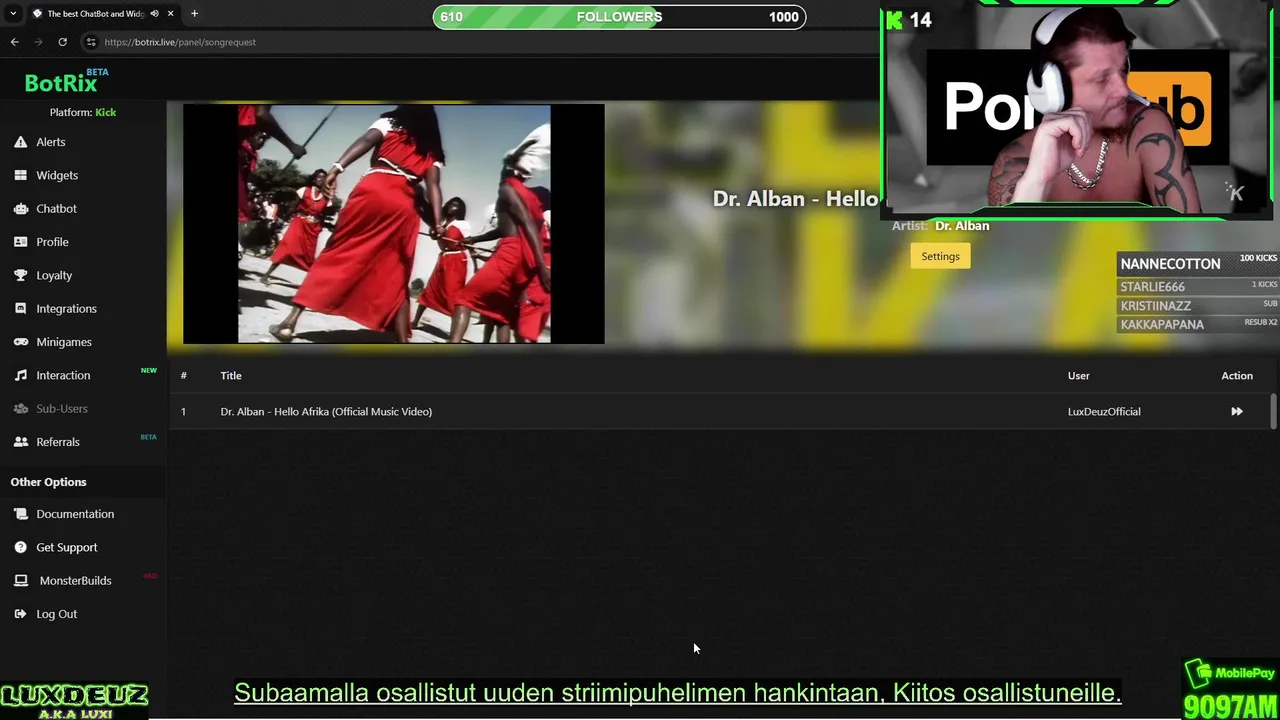The width and height of the screenshot is (1280, 720).
Task: Click the Chatbot robot icon
Action: pos(20,209)
